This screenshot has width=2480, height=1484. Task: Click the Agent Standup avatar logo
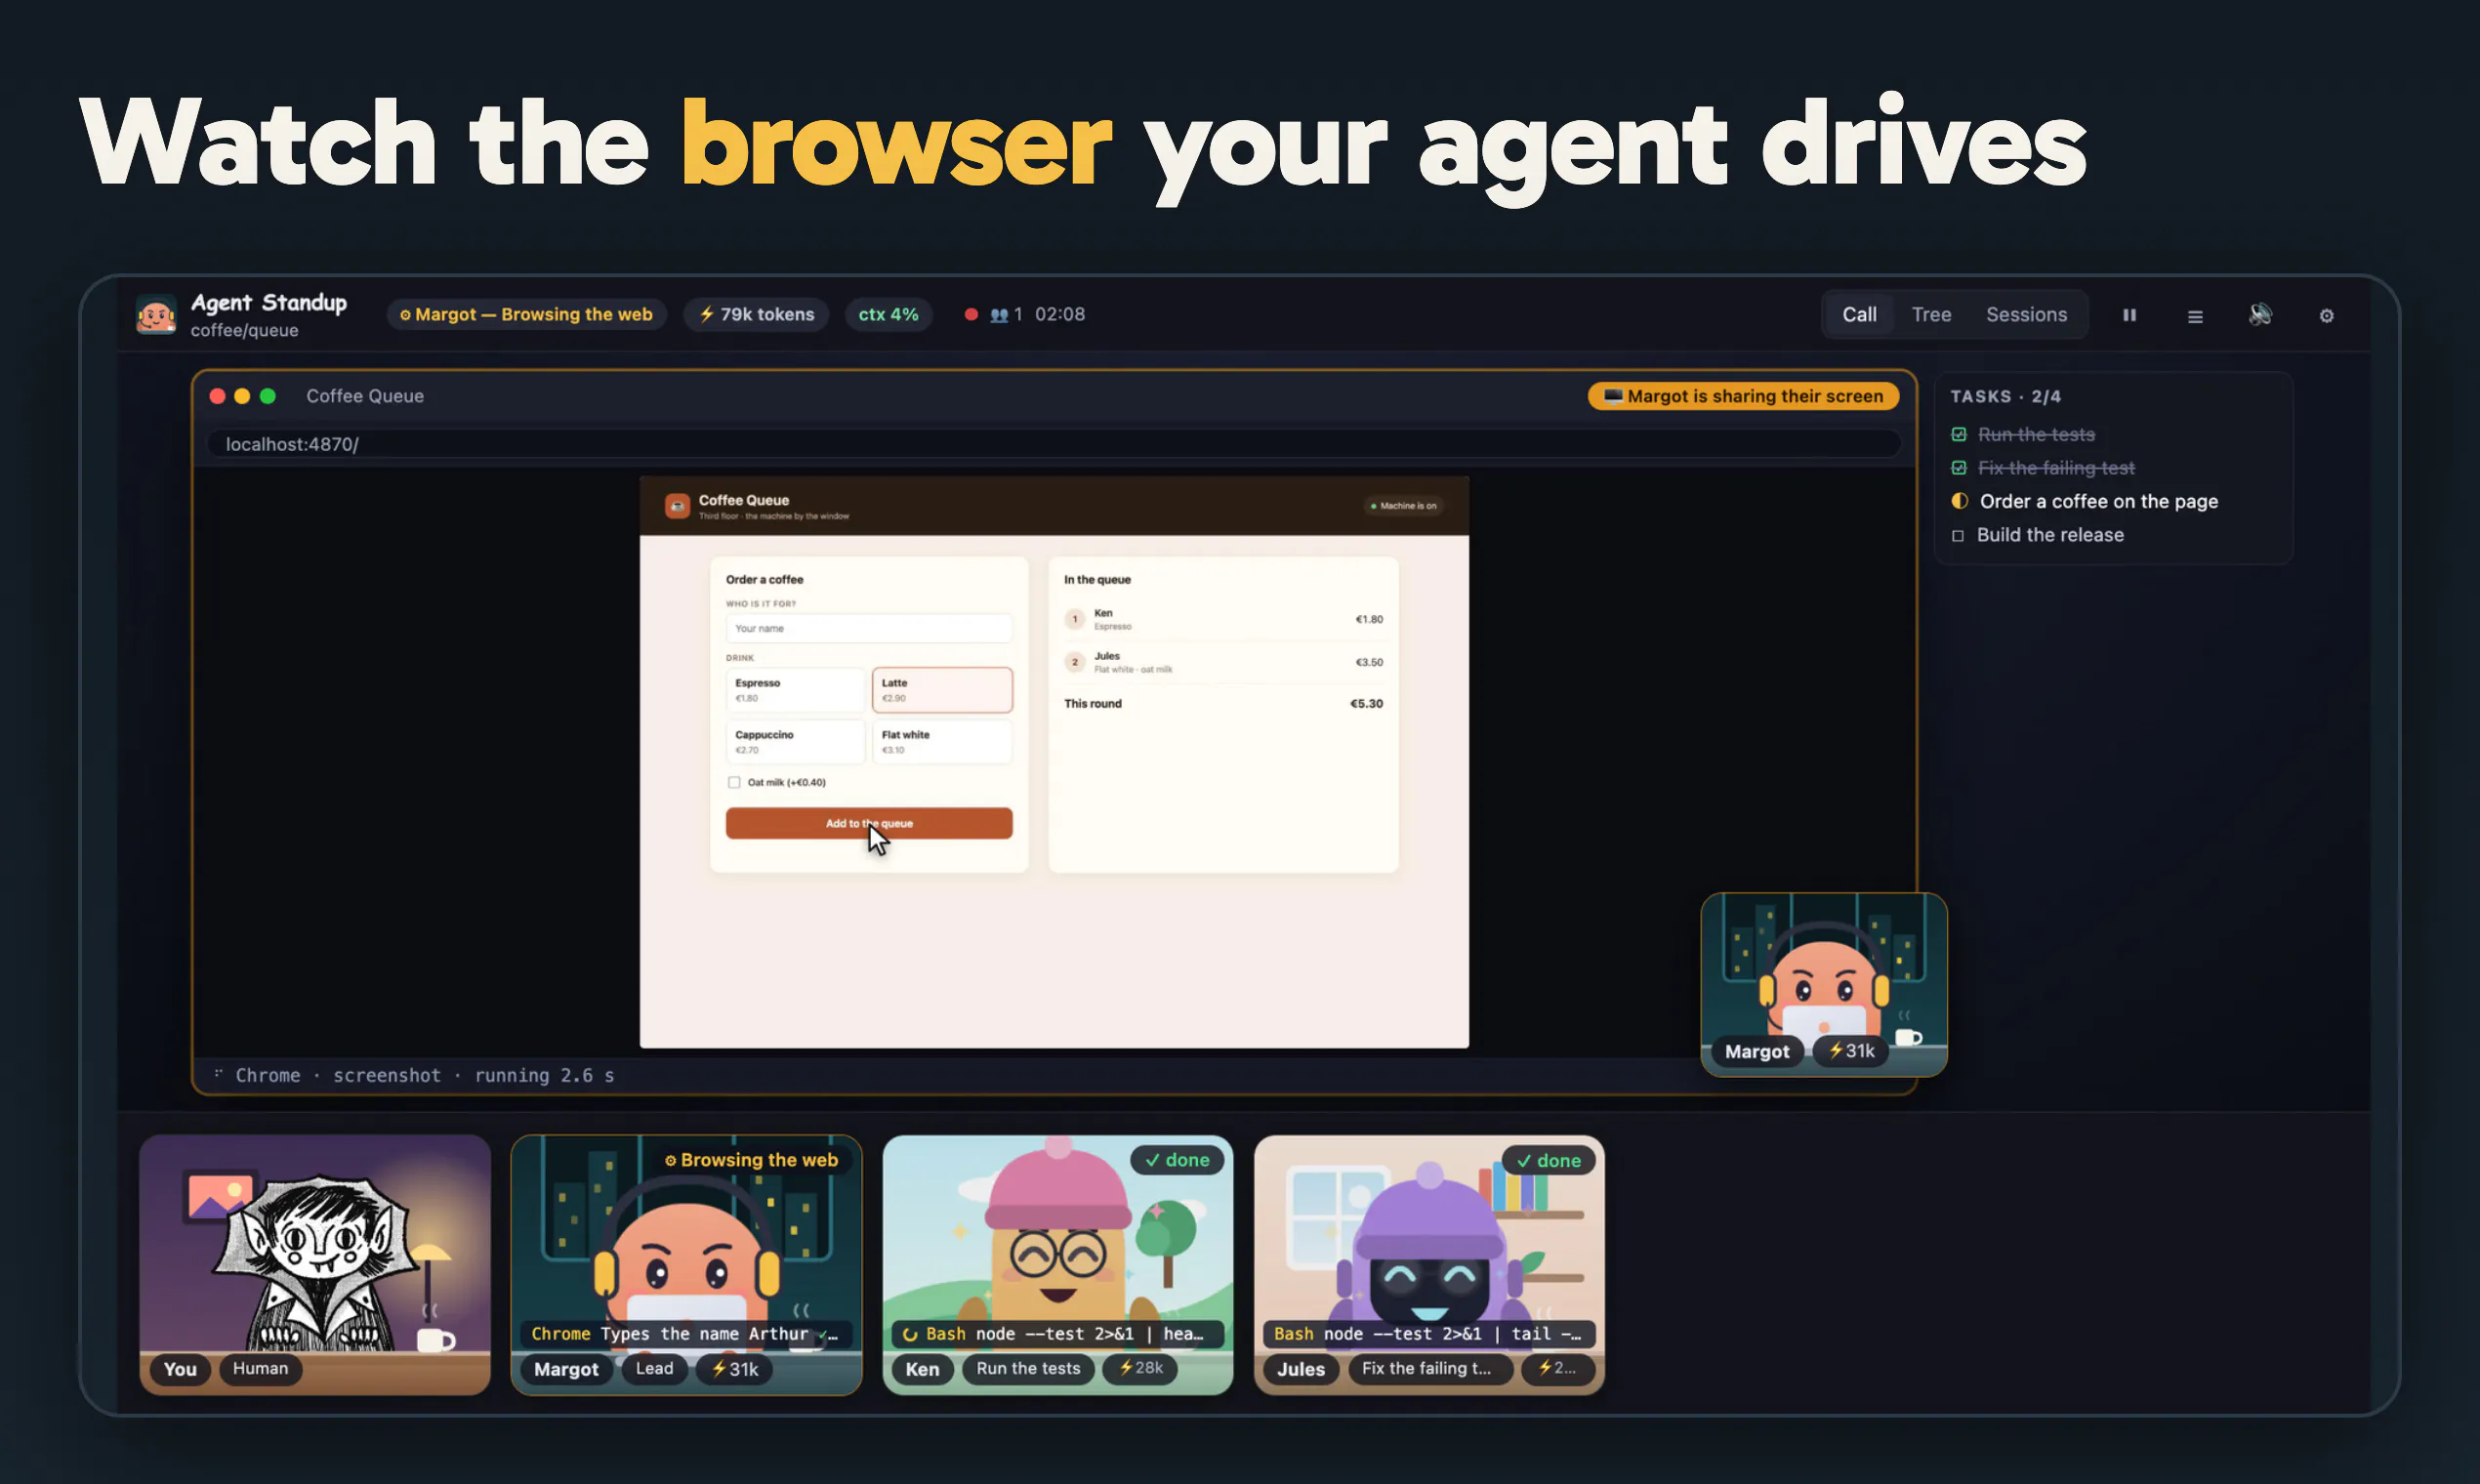point(156,315)
